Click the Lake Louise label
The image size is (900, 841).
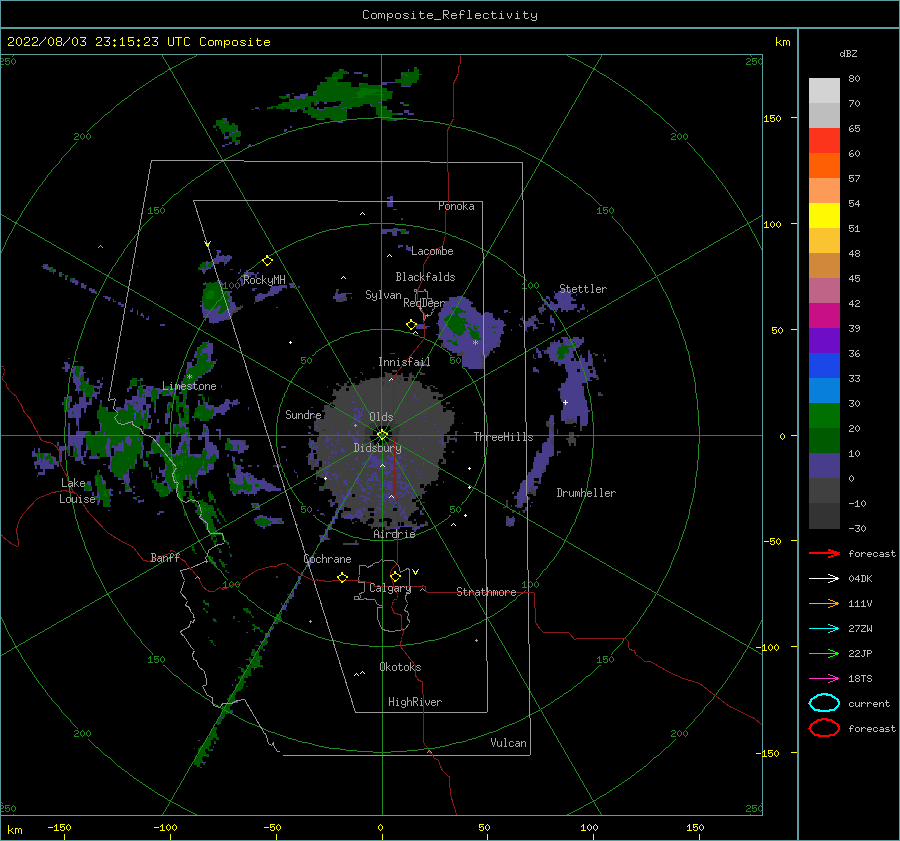pos(77,491)
